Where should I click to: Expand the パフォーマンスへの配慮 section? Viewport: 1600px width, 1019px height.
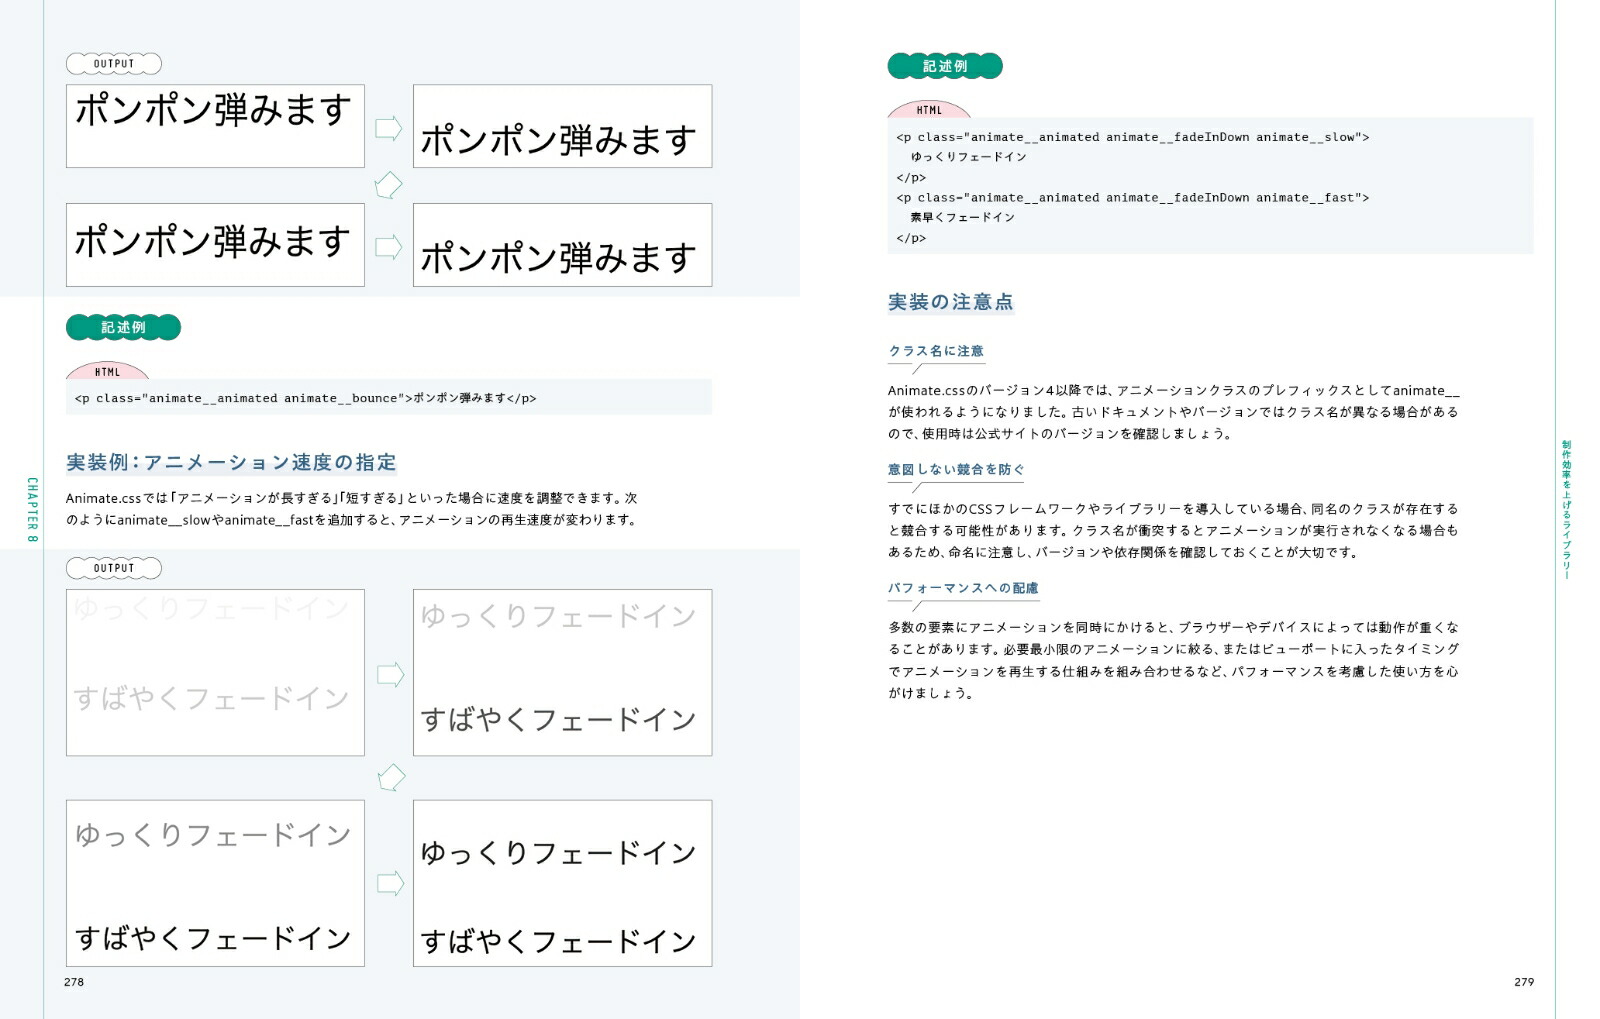pos(962,588)
